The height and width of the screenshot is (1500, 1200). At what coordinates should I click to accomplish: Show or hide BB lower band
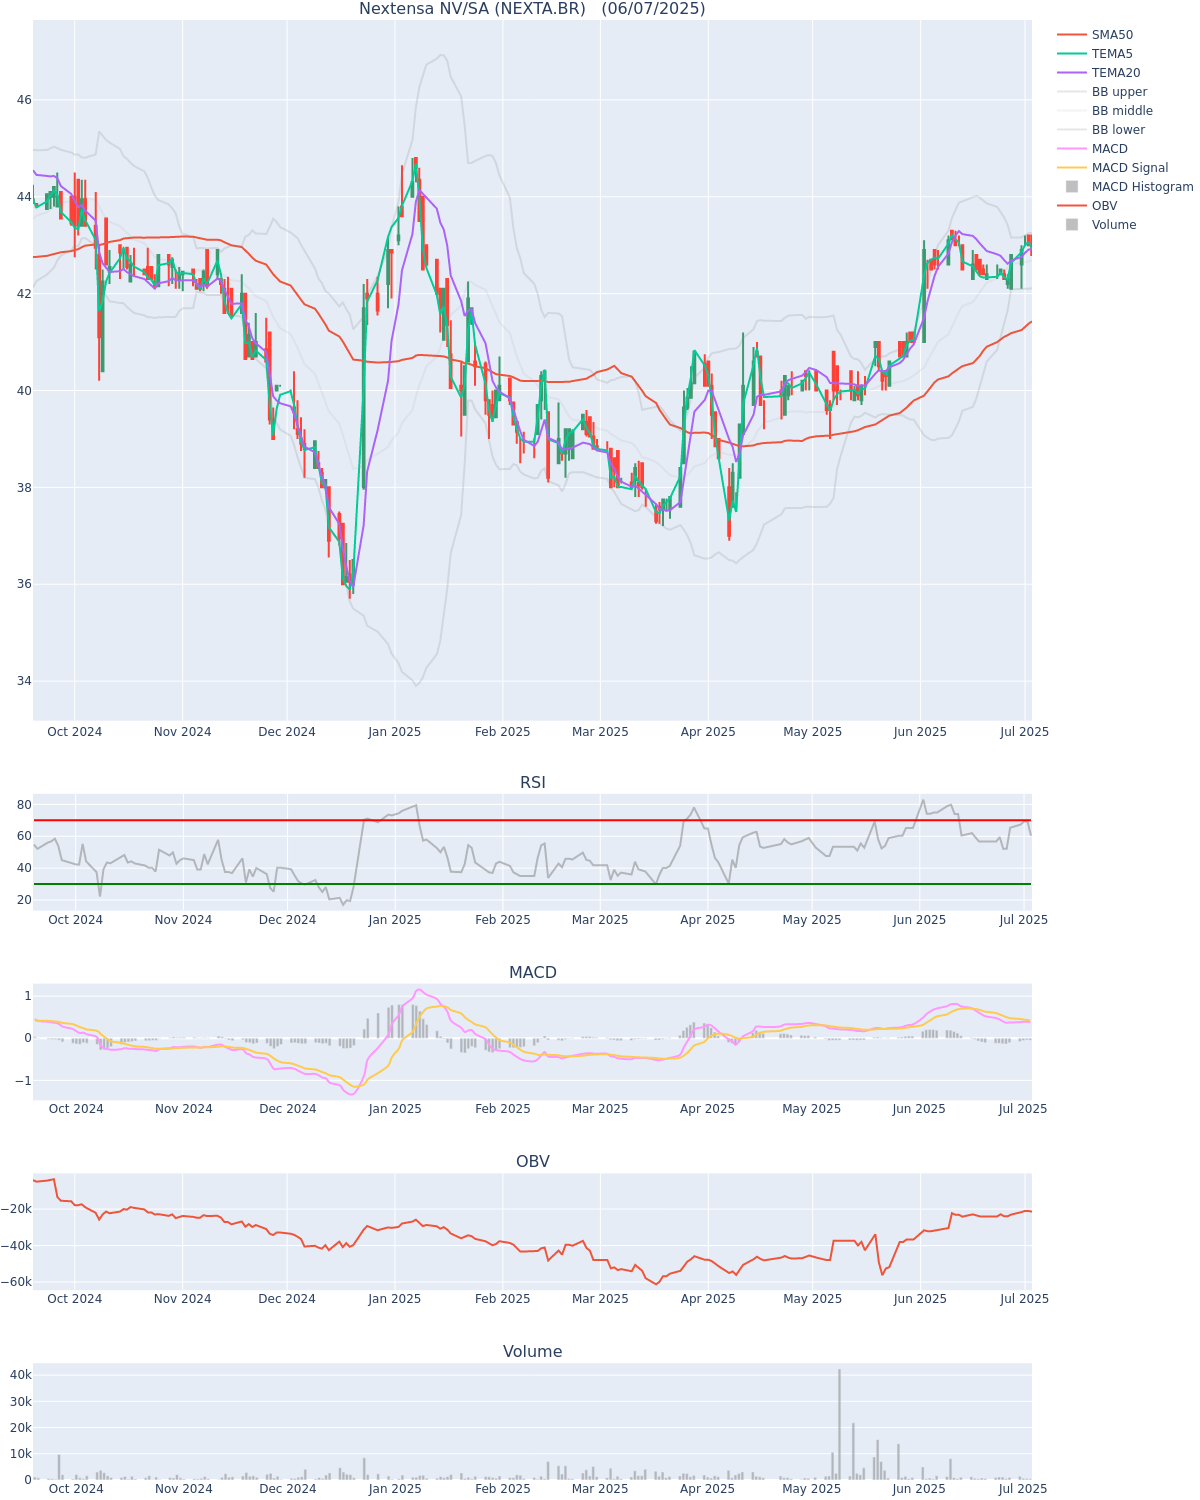pyautogui.click(x=1118, y=130)
